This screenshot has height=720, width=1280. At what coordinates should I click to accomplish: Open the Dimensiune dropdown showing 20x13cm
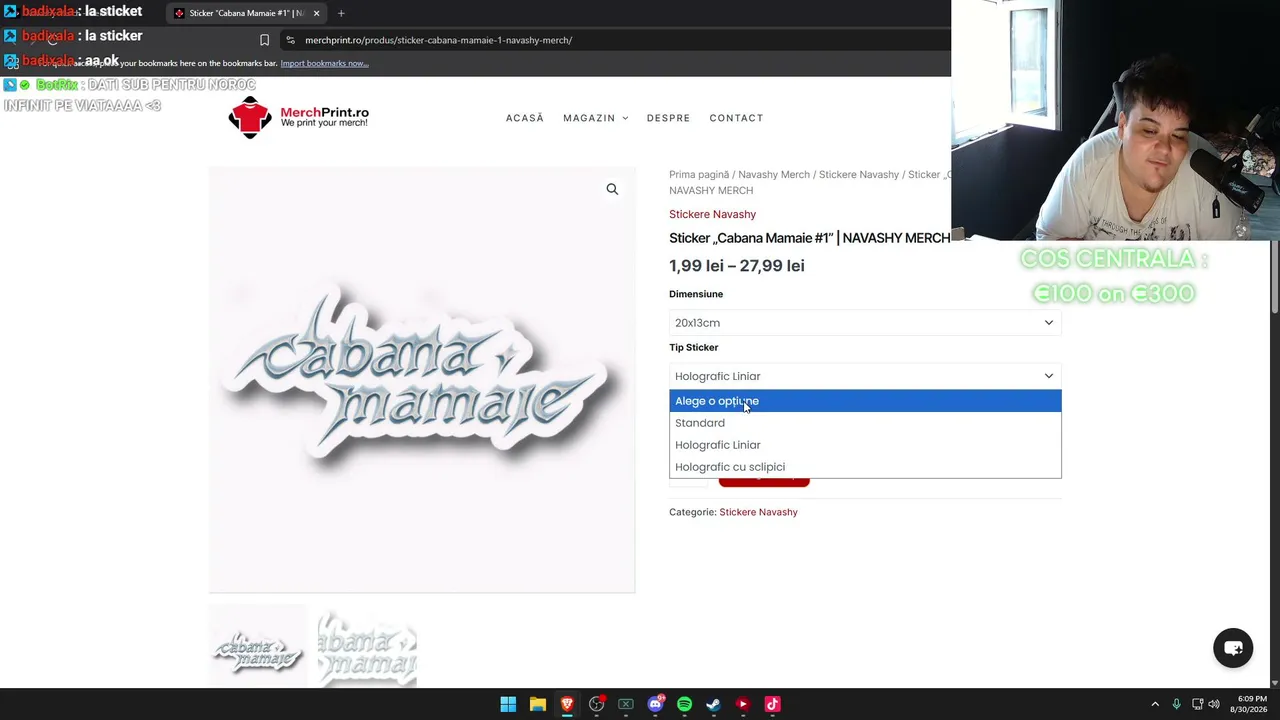point(865,323)
